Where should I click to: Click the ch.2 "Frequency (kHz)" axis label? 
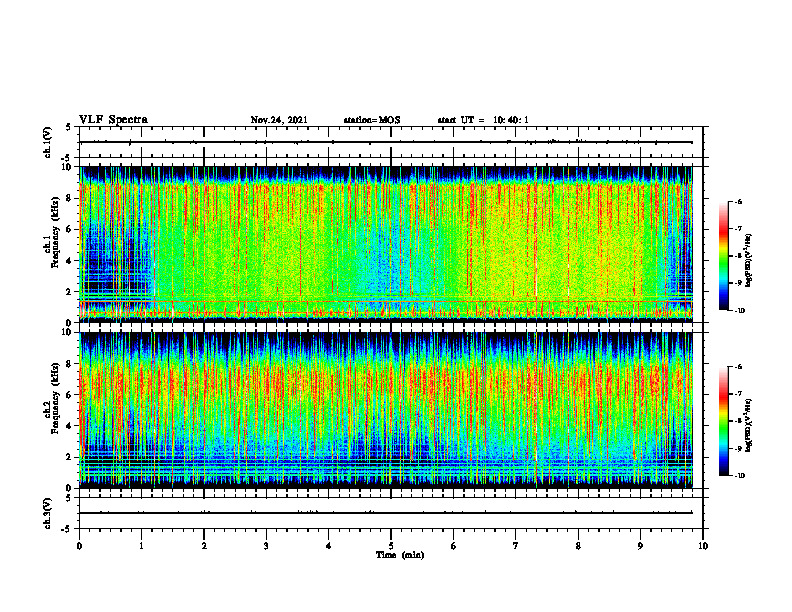point(55,398)
